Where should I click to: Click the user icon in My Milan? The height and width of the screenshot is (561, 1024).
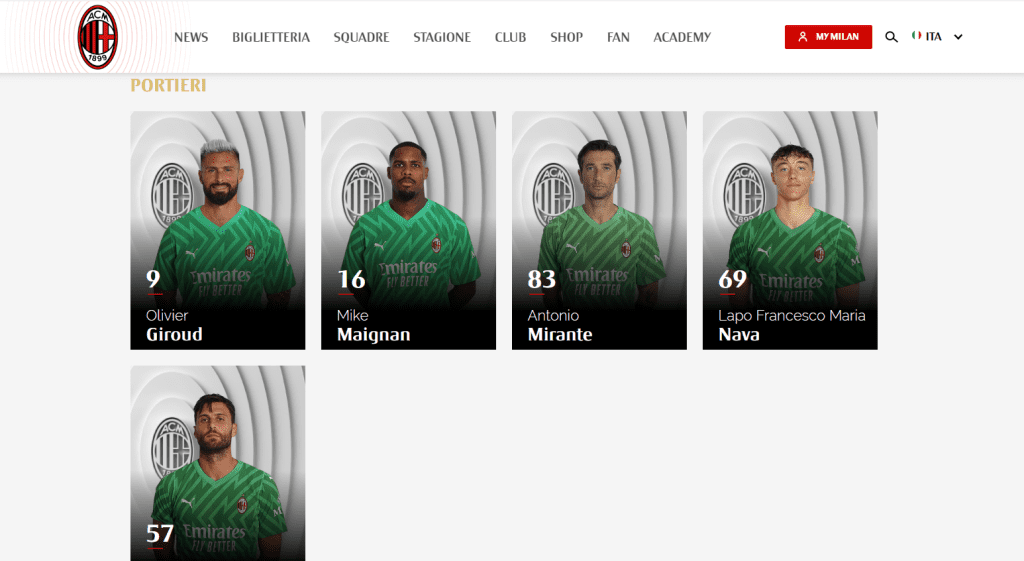pyautogui.click(x=803, y=37)
